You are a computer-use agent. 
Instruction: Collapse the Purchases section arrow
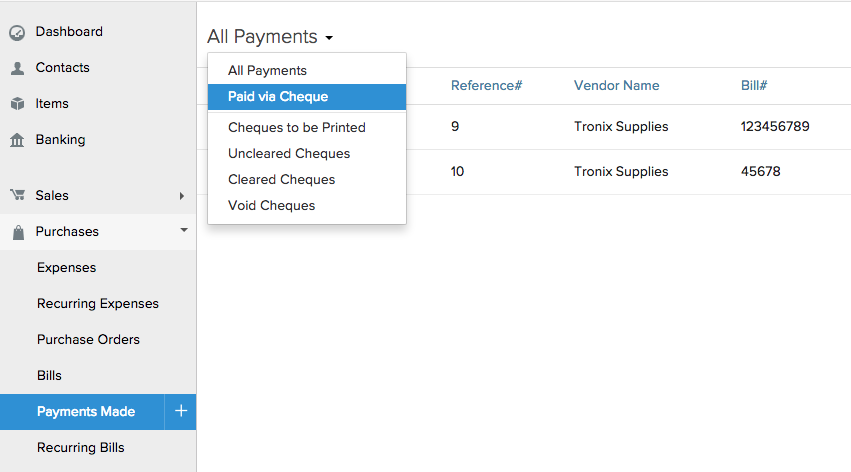(183, 231)
